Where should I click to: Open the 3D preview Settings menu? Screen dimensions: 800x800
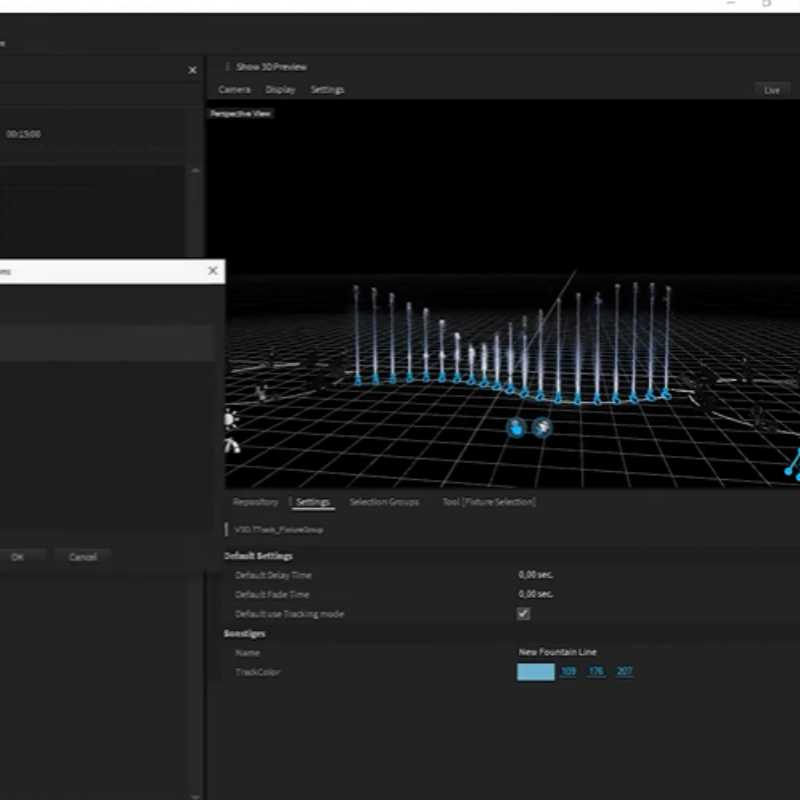tap(327, 90)
